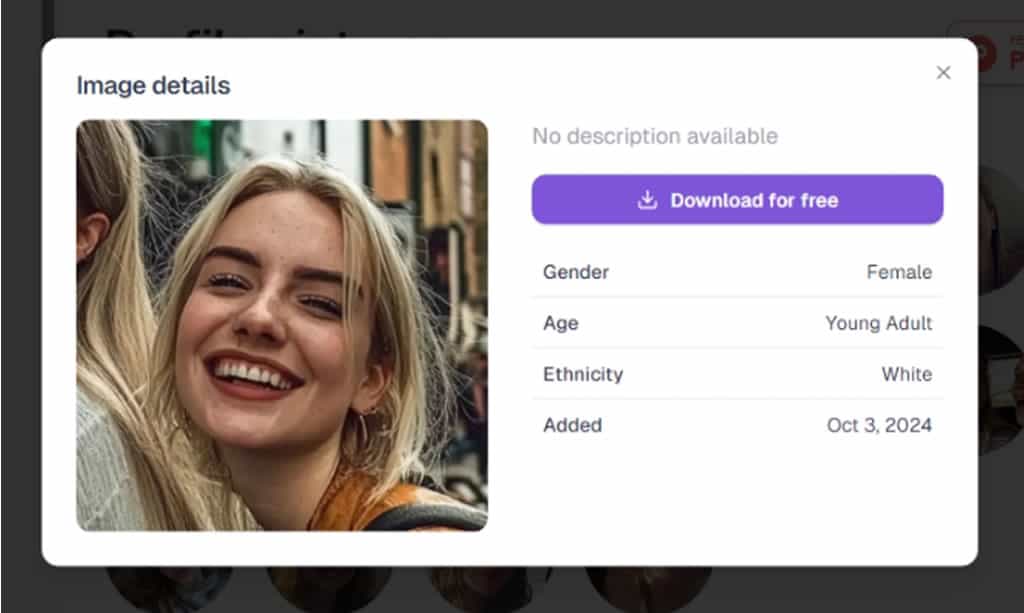Click the Female value

(899, 272)
